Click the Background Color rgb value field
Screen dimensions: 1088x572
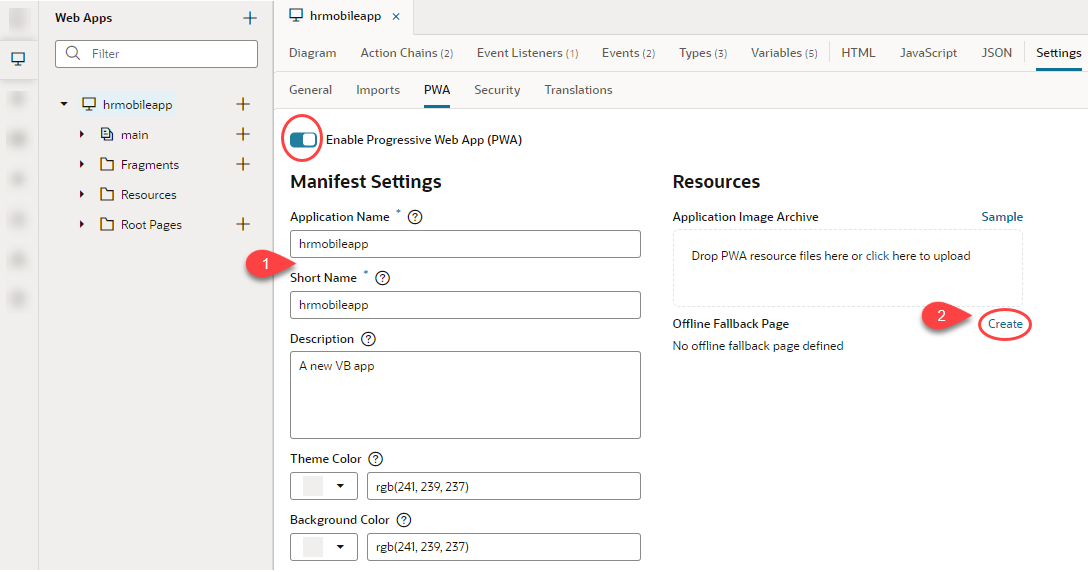click(504, 547)
